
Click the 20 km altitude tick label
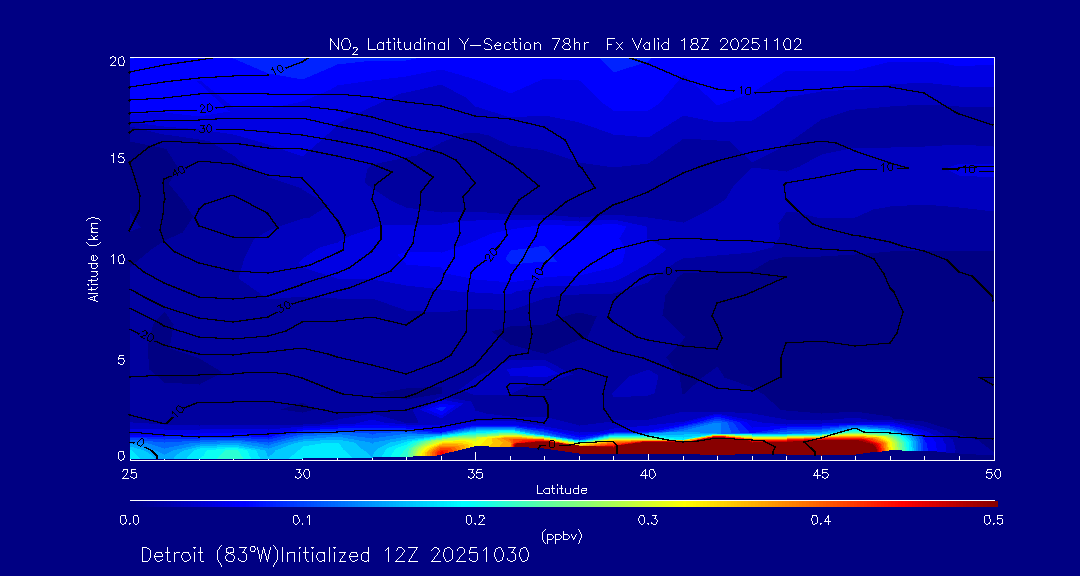(116, 61)
